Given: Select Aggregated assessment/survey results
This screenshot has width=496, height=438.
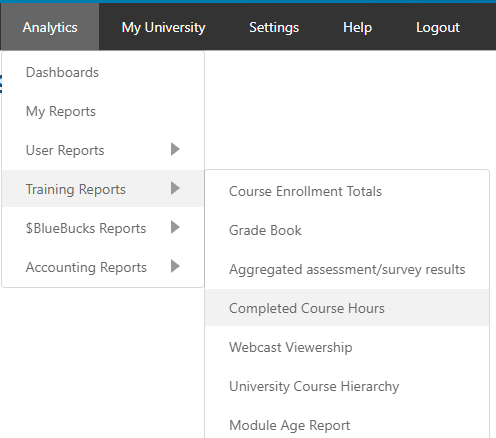Looking at the screenshot, I should (347, 269).
